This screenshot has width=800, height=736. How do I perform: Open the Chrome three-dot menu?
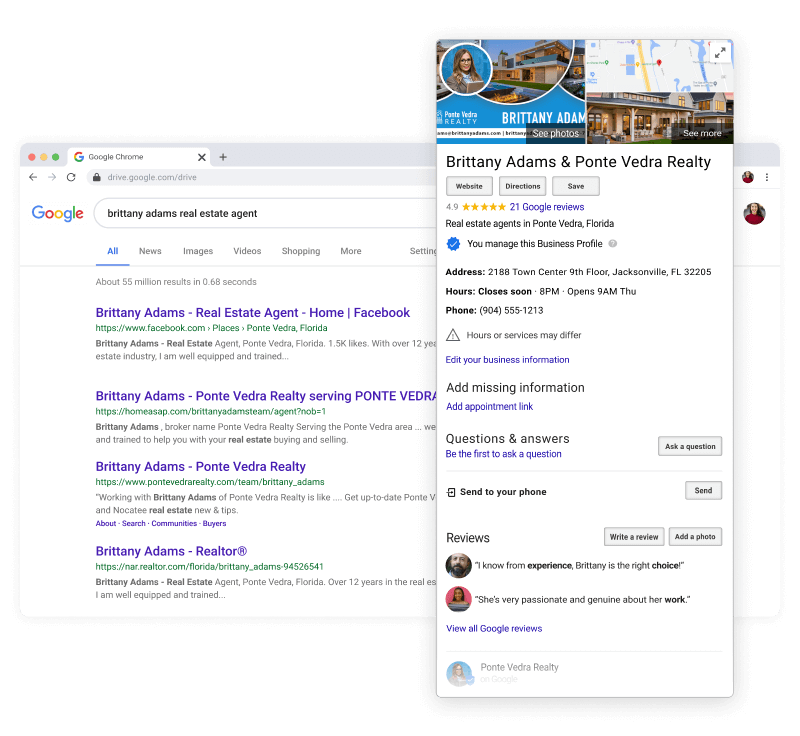pos(767,177)
